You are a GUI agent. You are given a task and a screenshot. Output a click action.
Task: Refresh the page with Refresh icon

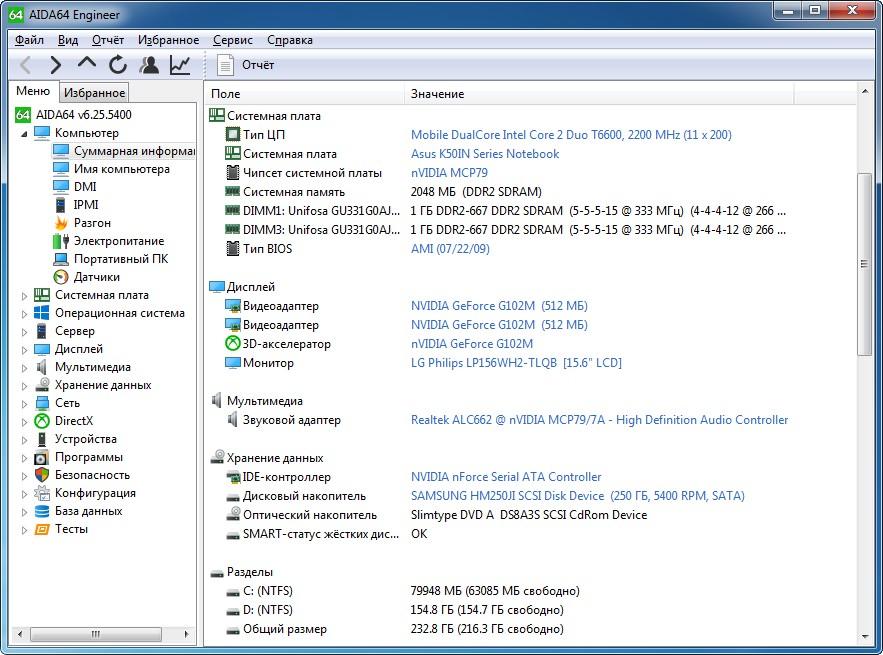click(118, 65)
